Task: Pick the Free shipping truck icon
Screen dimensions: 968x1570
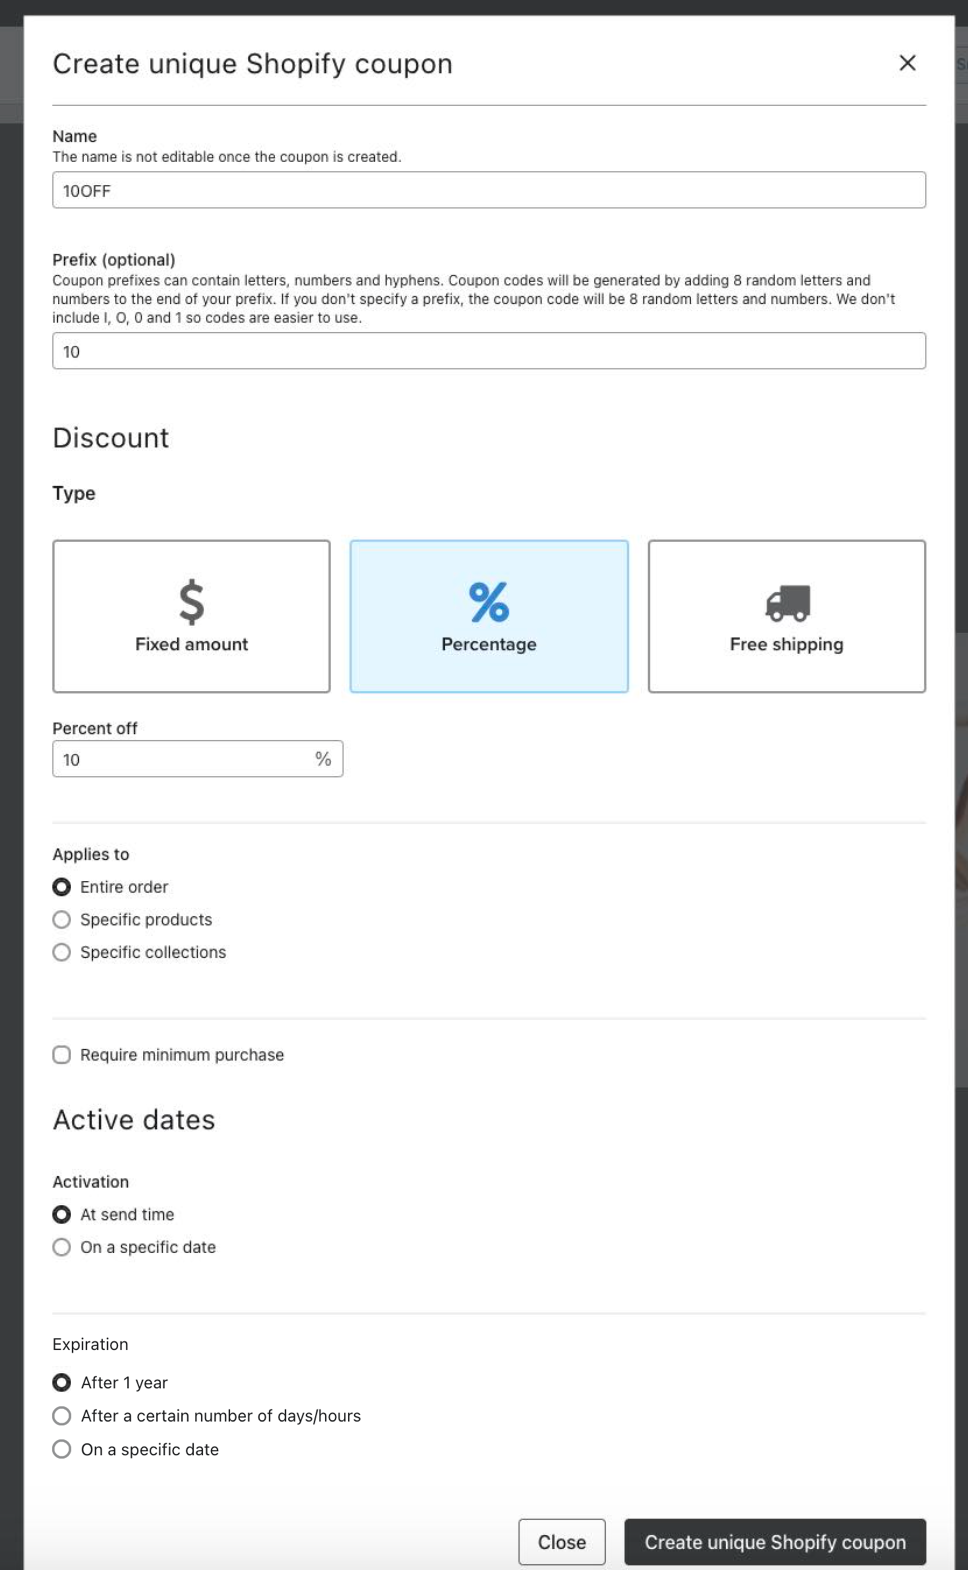Action: pos(787,603)
